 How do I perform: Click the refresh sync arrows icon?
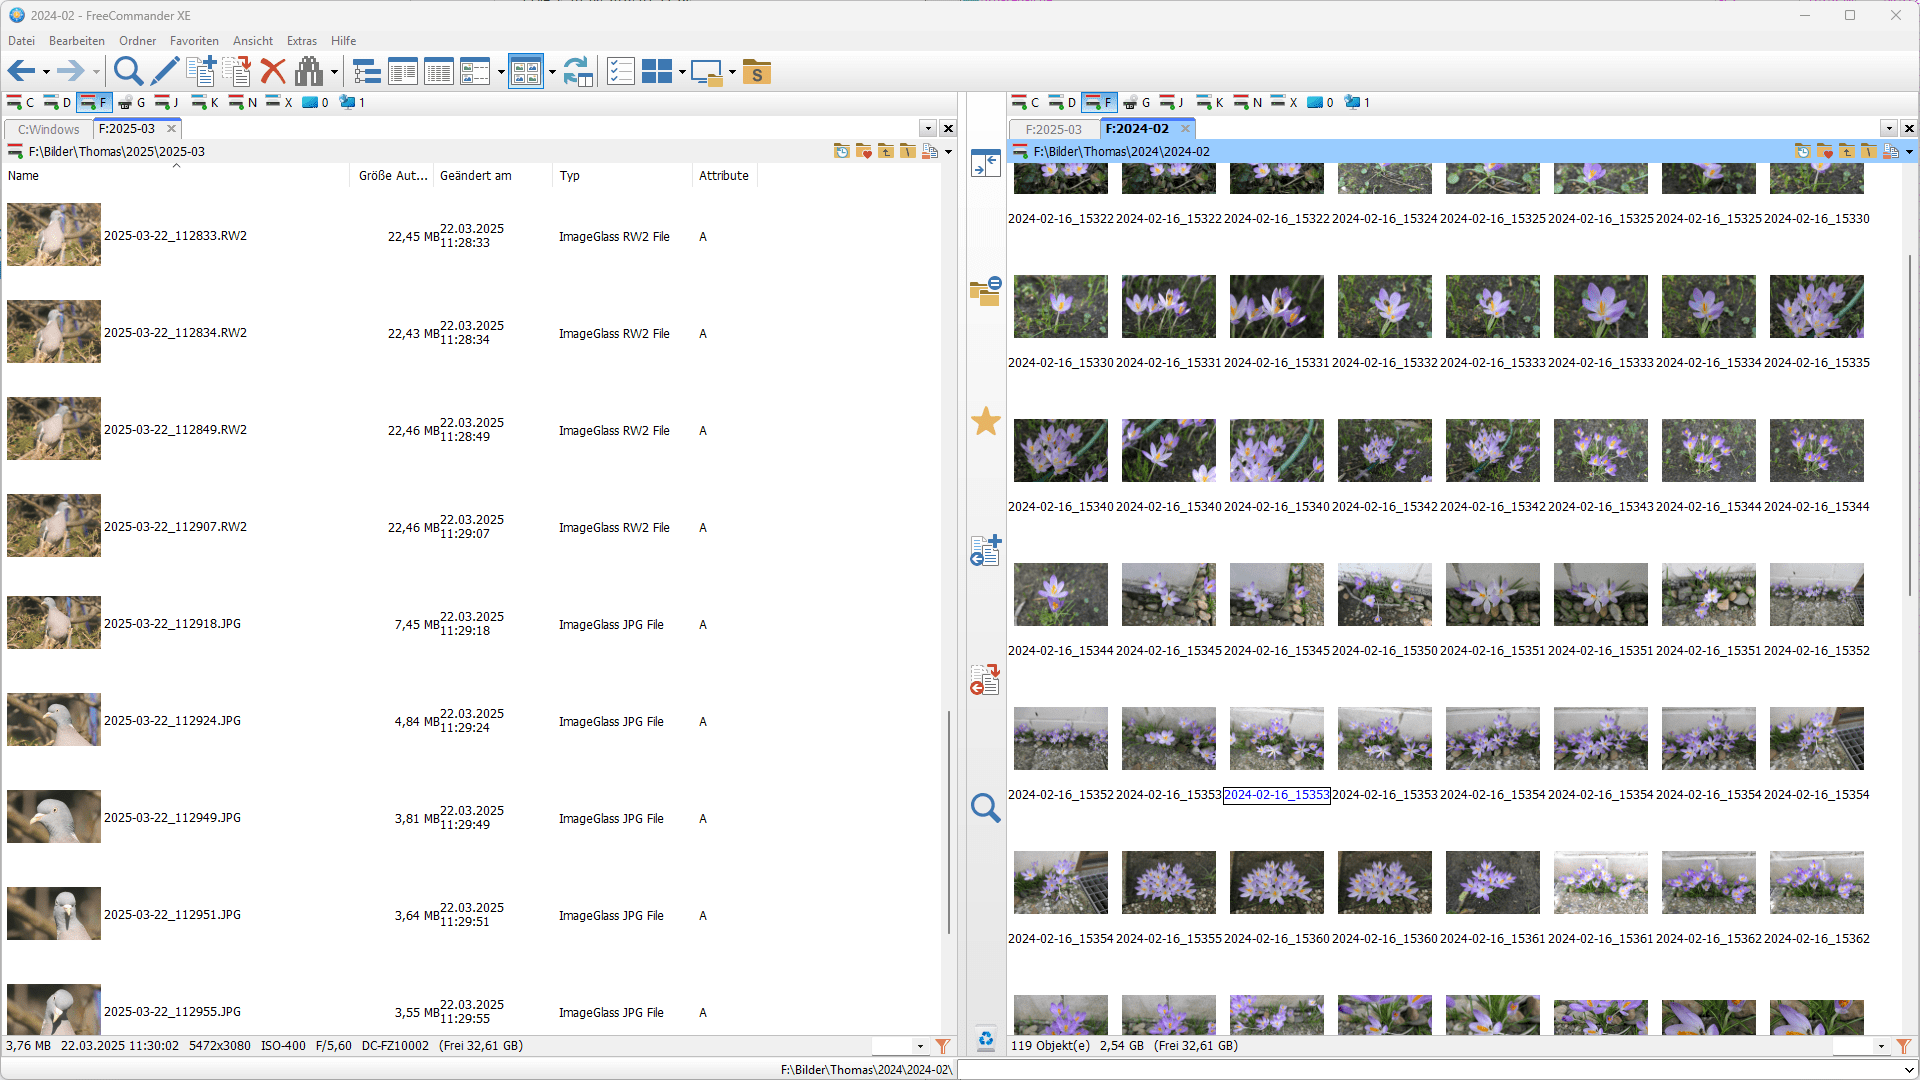point(577,71)
